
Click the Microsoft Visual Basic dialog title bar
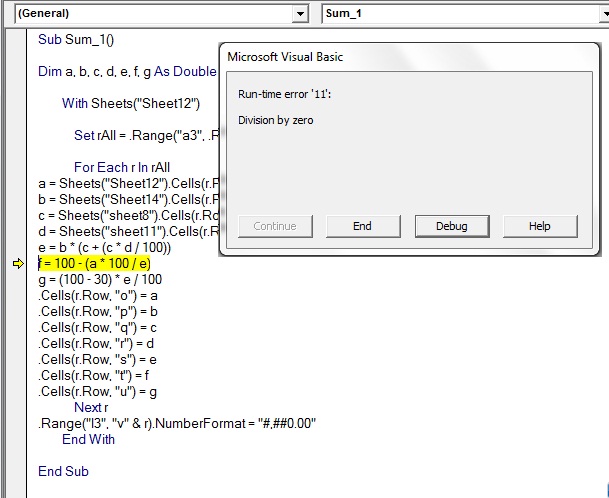point(400,57)
